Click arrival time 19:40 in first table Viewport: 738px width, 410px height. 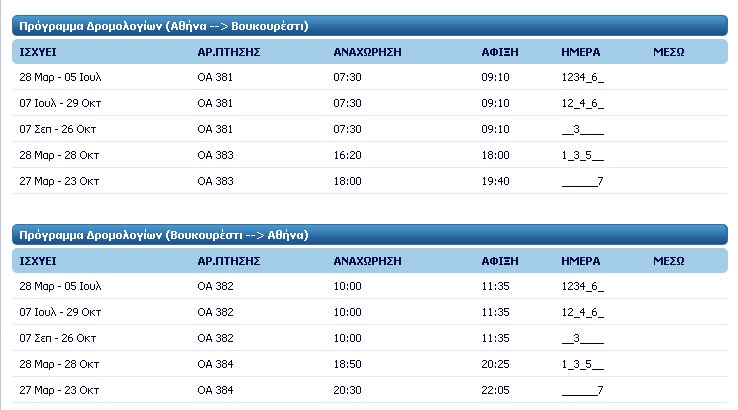pyautogui.click(x=495, y=181)
